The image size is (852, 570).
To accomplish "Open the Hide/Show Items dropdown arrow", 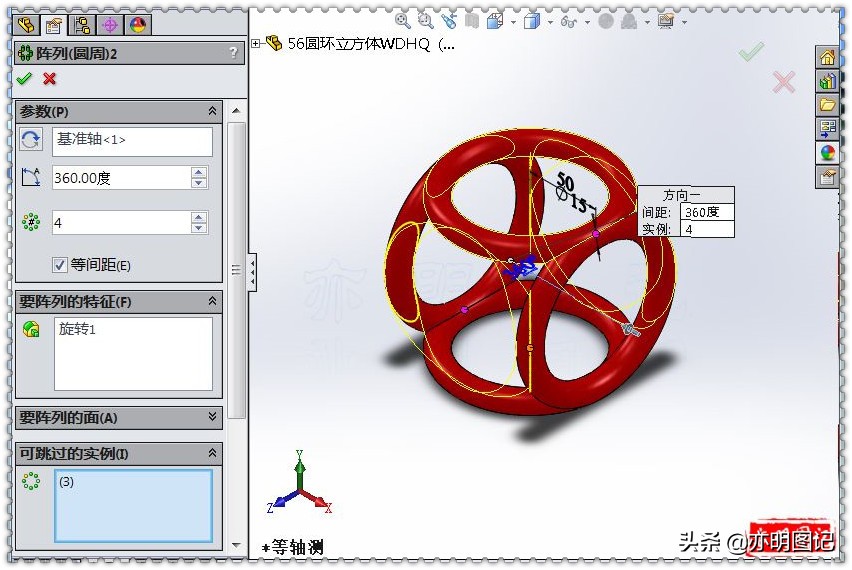I will pos(587,22).
